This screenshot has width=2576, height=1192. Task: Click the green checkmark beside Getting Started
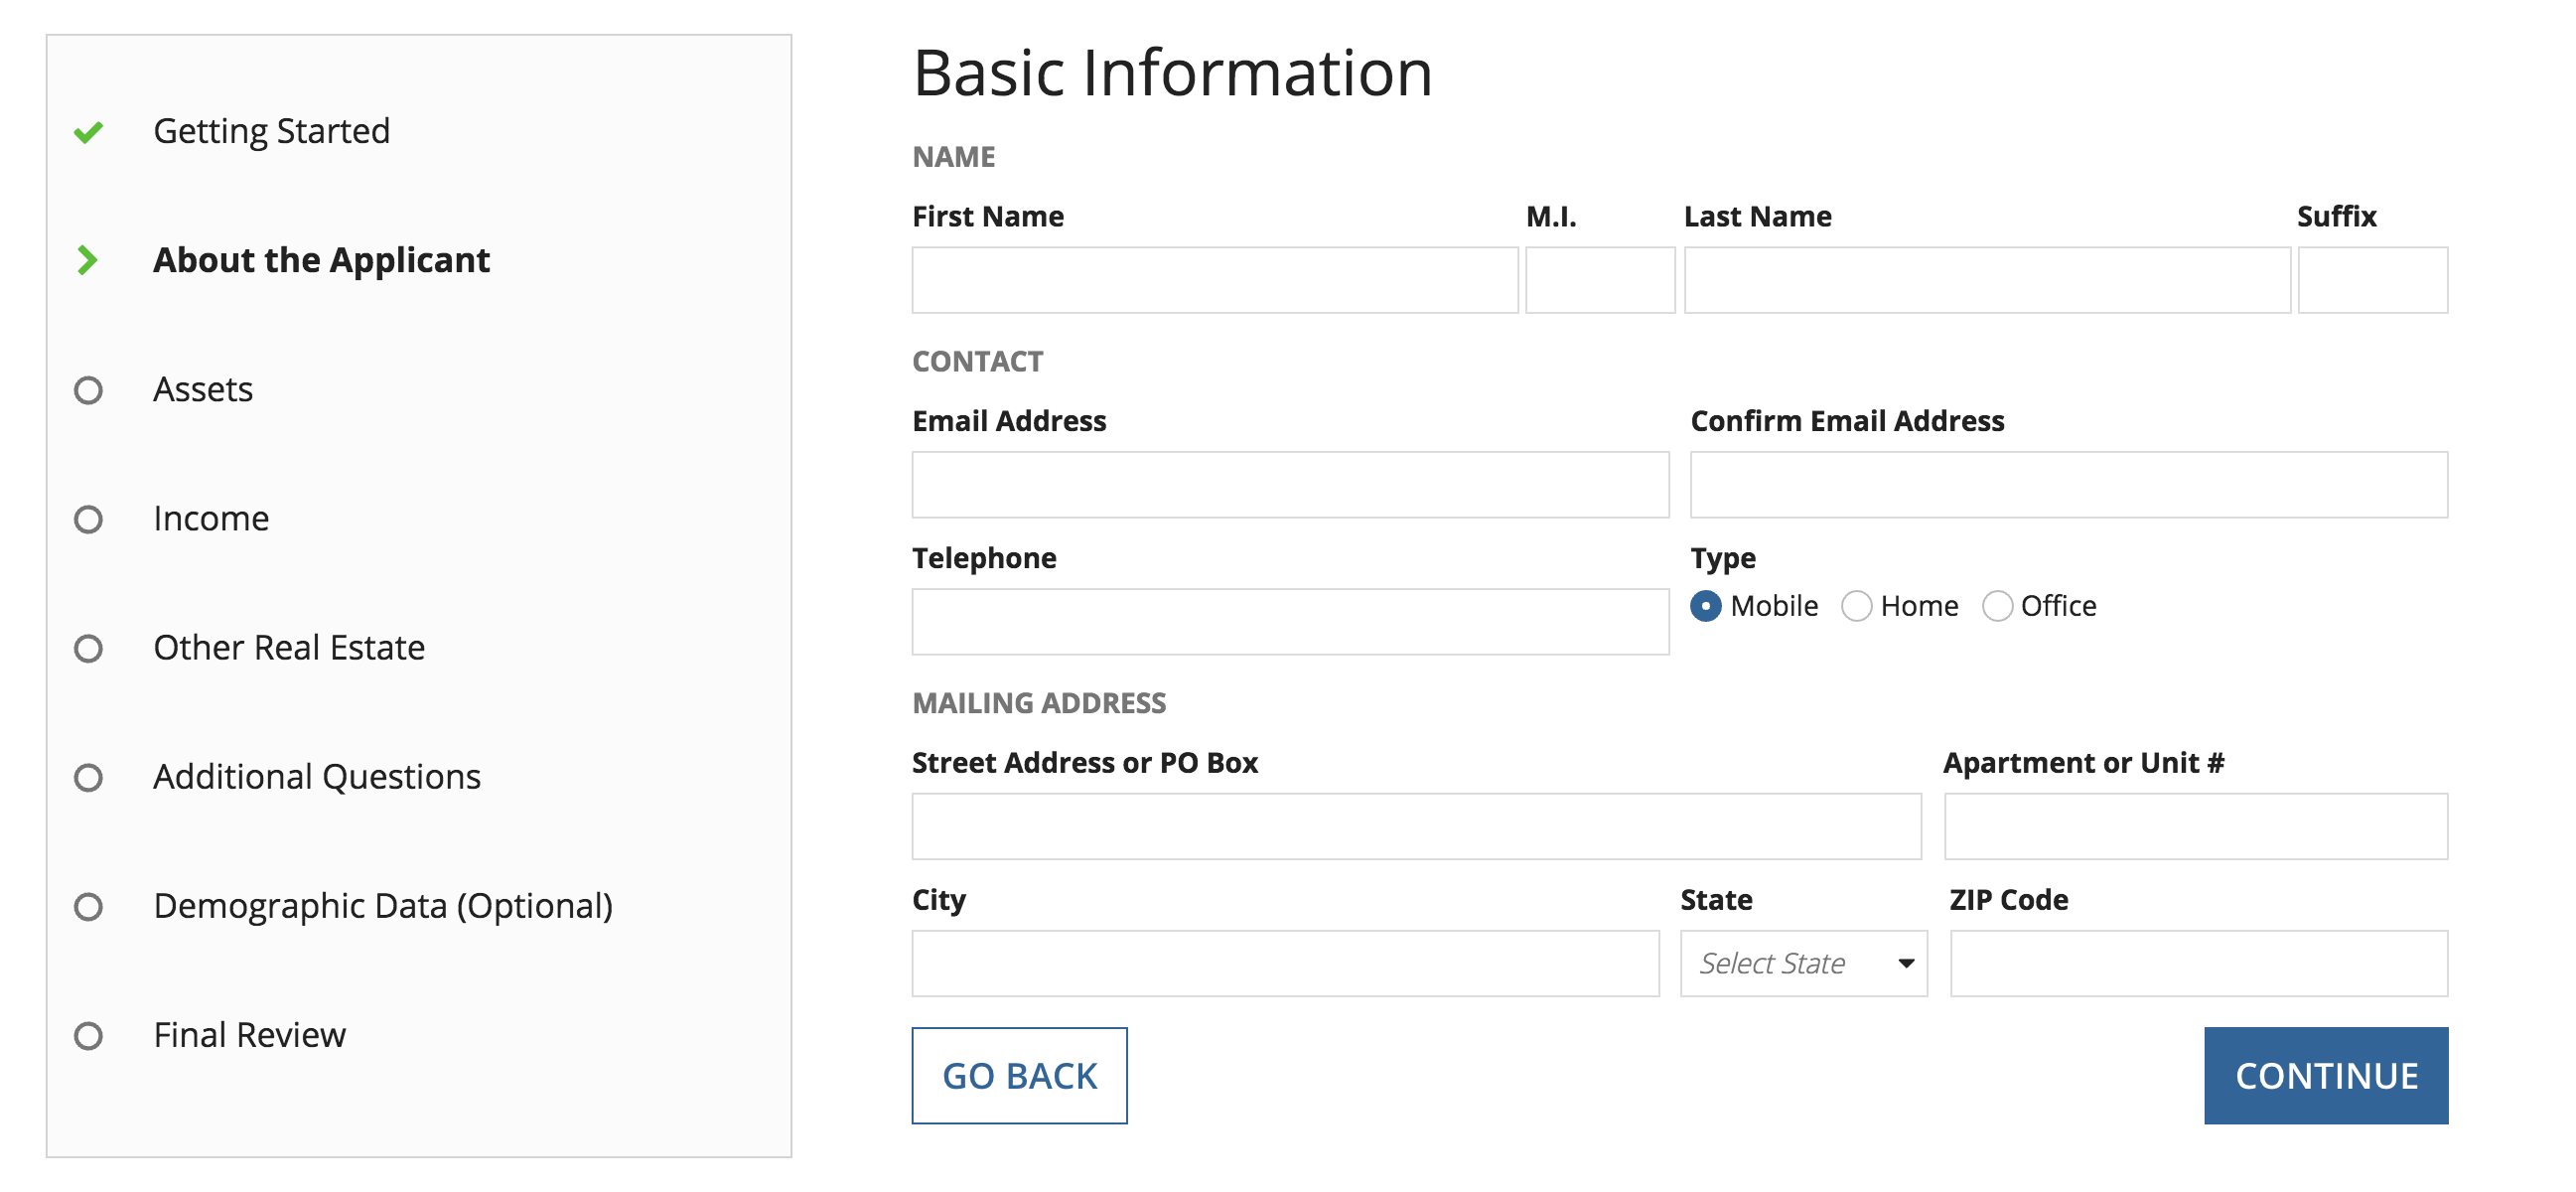click(88, 132)
